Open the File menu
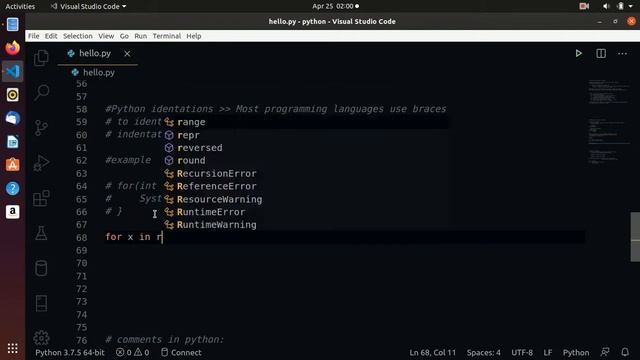This screenshot has width=640, height=360. tap(33, 36)
